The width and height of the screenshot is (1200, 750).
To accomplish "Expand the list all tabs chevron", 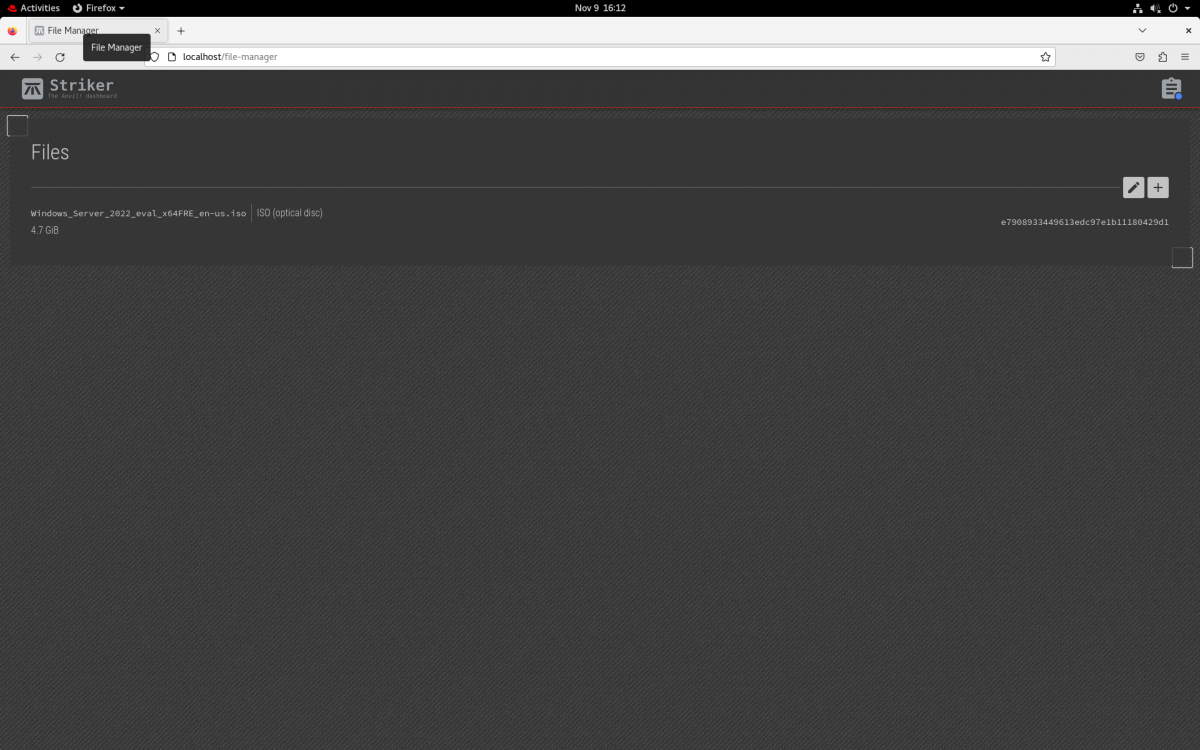I will (x=1143, y=31).
